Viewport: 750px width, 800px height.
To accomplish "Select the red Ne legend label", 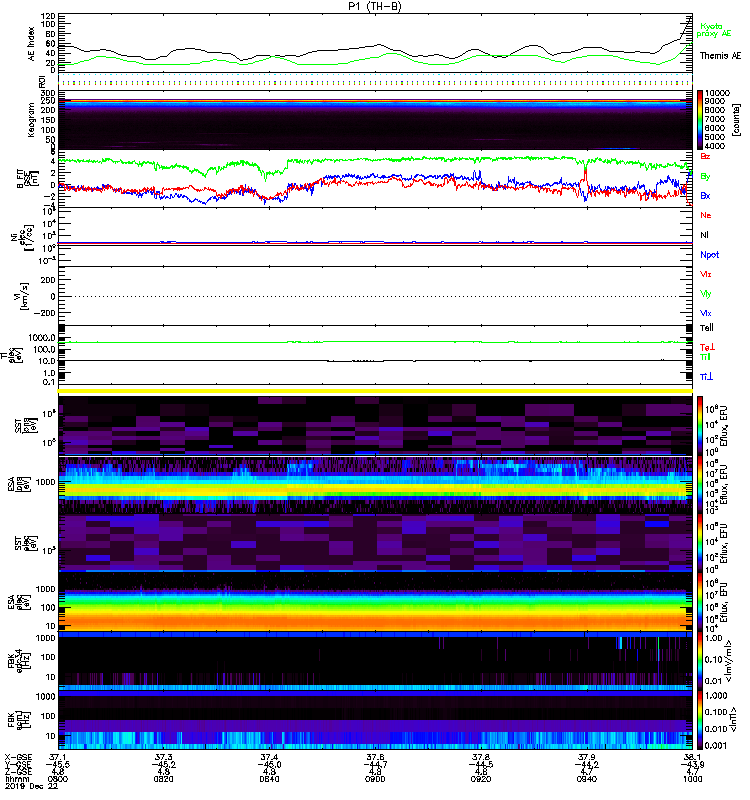I will (x=705, y=215).
